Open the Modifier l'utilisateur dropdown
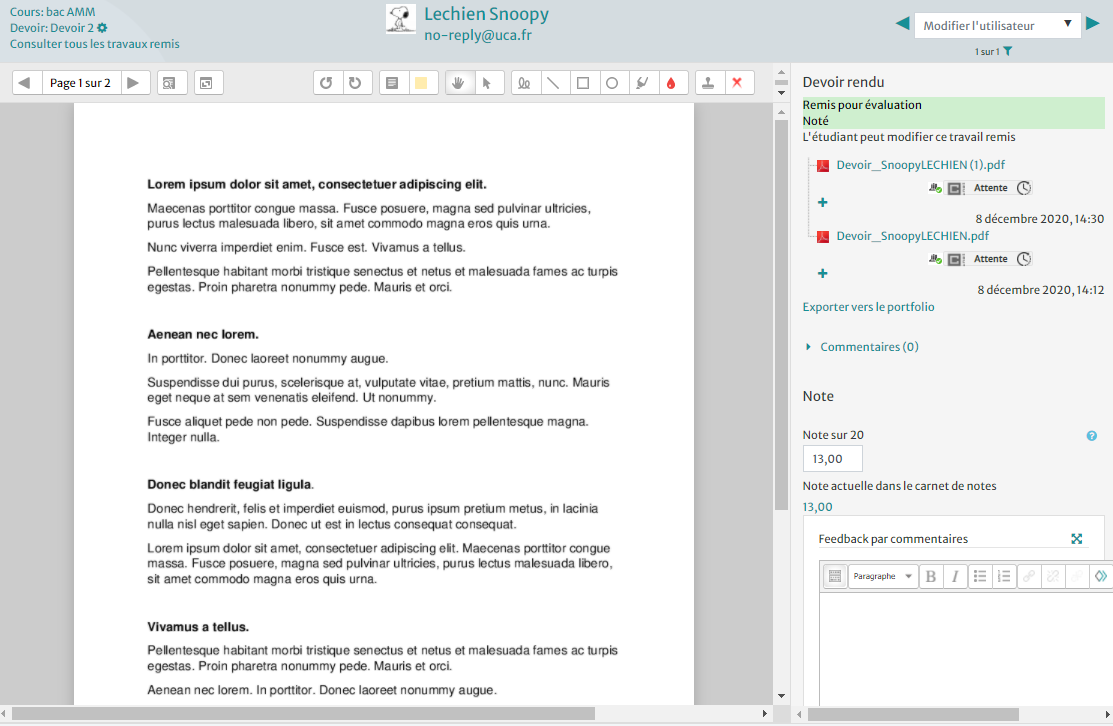Screen dimensions: 1113x726 [997, 25]
